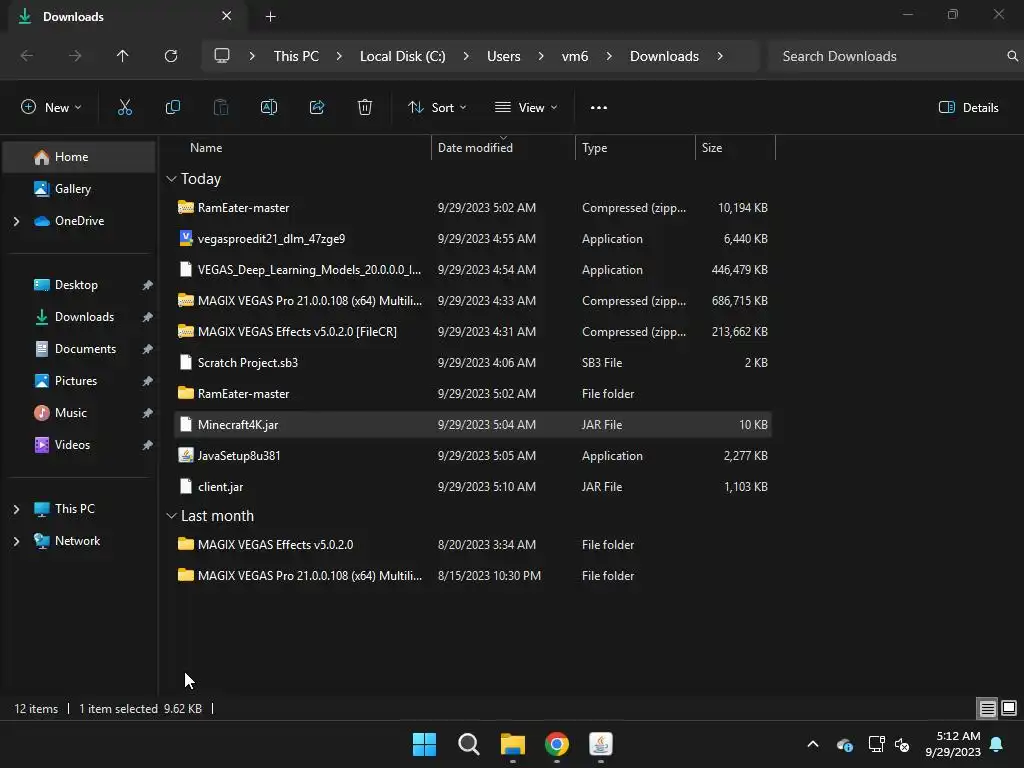This screenshot has height=768, width=1024.
Task: Toggle the Details pane
Action: [968, 108]
